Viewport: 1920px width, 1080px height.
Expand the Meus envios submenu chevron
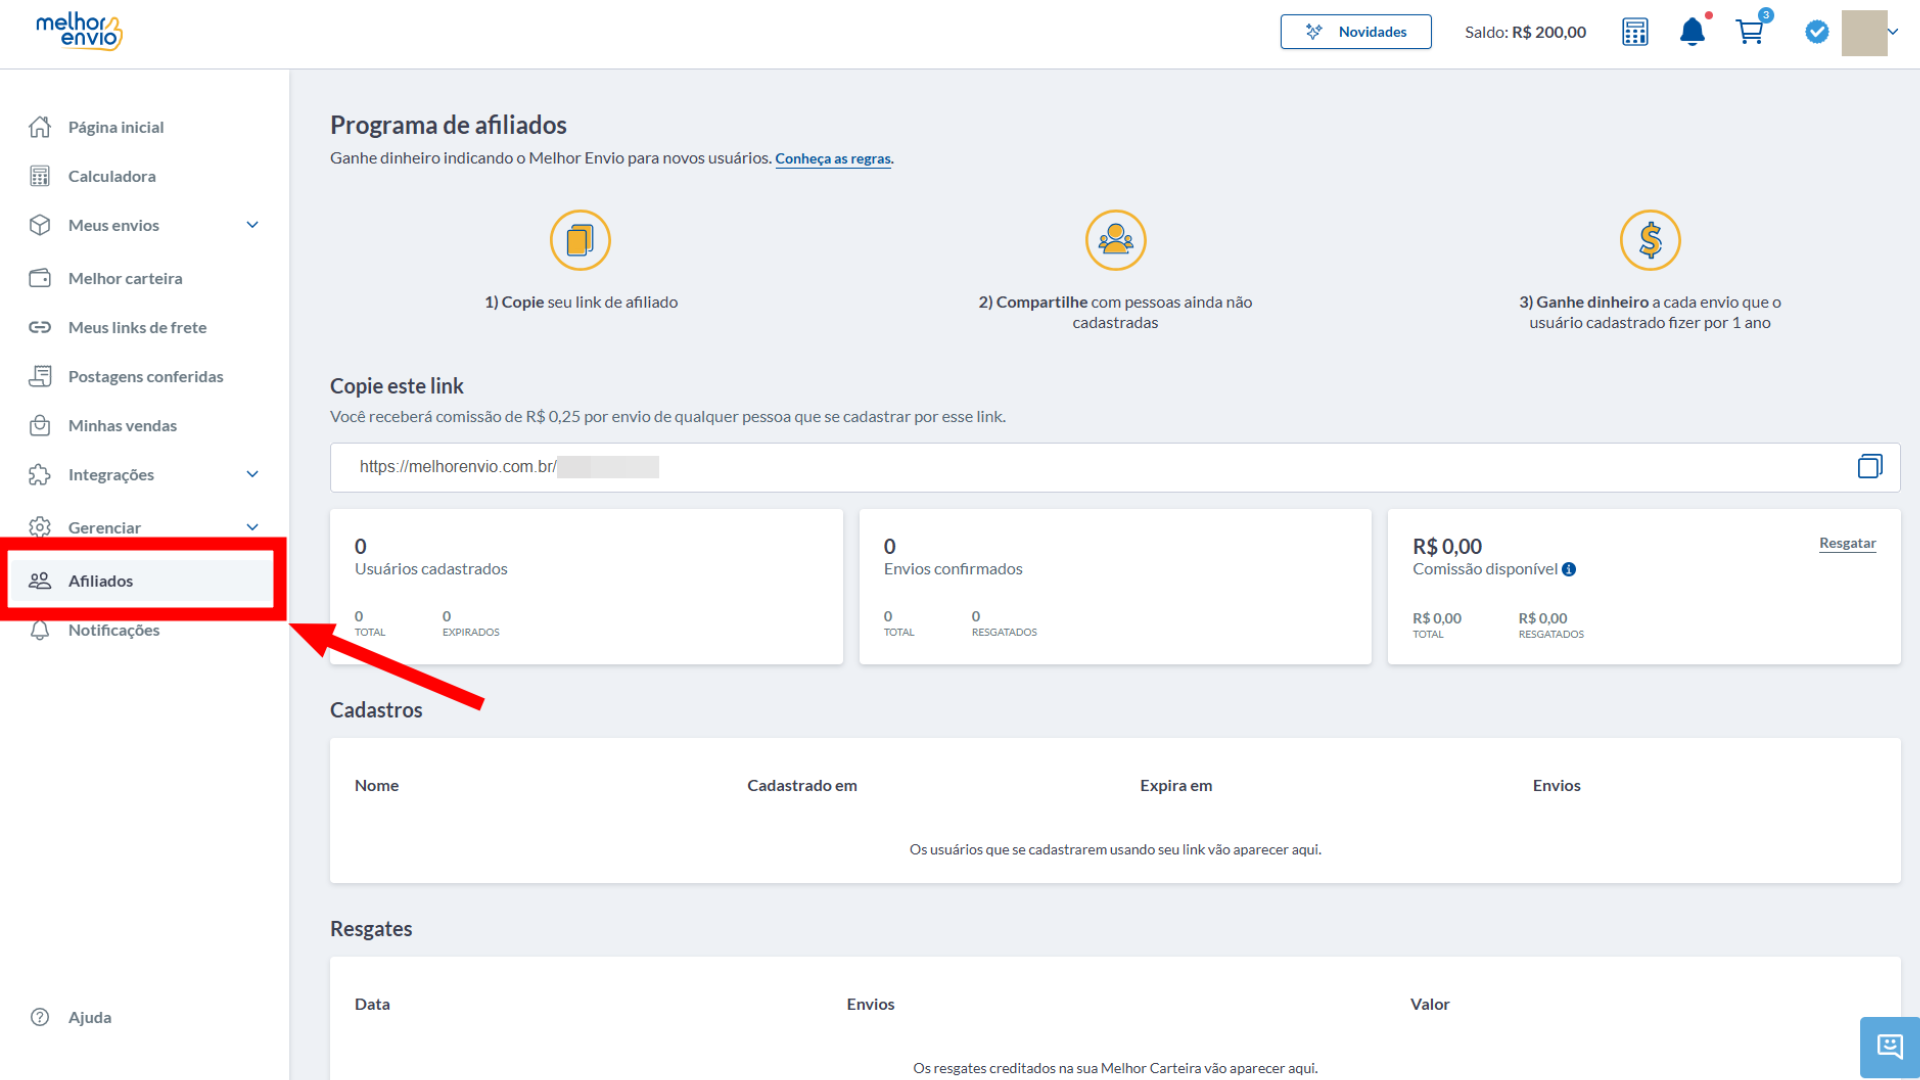click(x=252, y=225)
